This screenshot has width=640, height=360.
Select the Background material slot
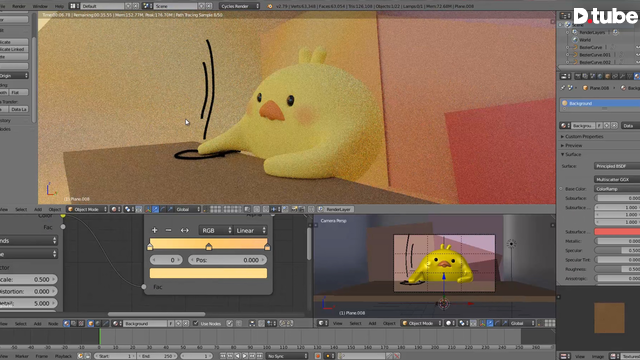[600, 103]
